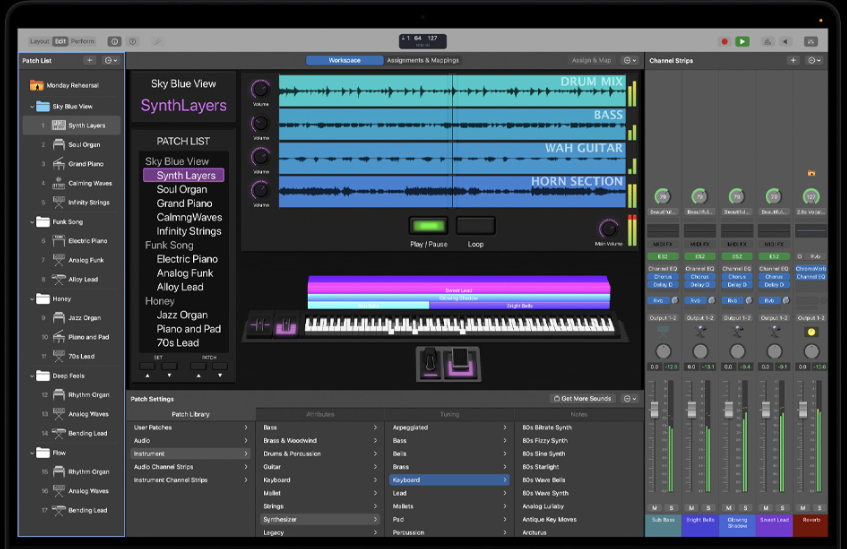847x549 pixels.
Task: Click the wrench tool icon in toolbar
Action: [x=157, y=41]
